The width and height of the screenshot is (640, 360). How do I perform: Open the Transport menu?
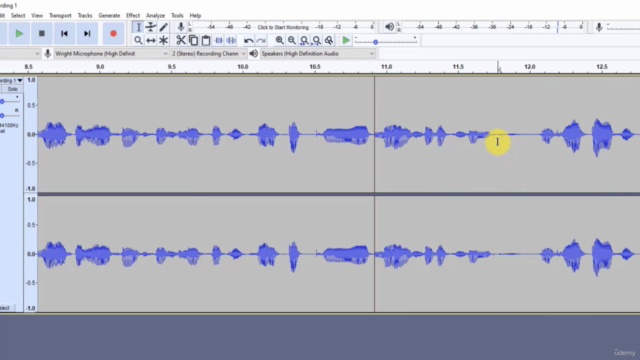tap(60, 16)
